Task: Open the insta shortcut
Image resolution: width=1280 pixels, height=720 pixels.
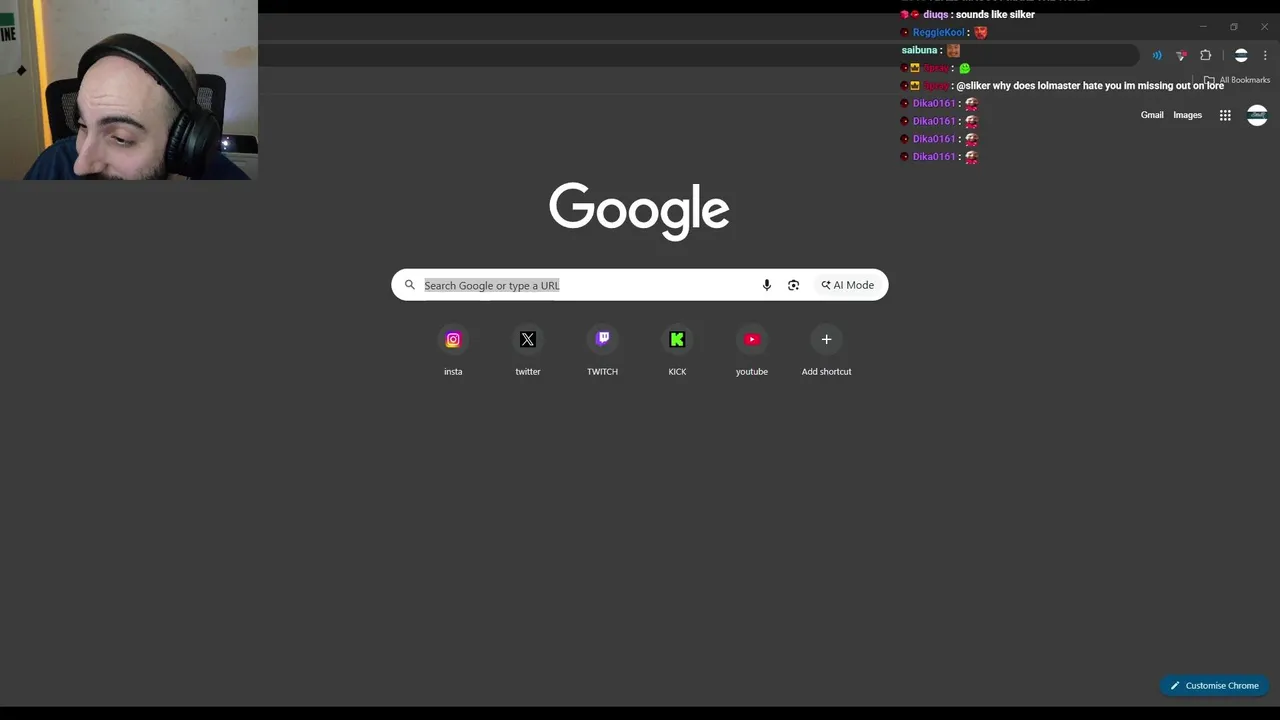Action: pyautogui.click(x=453, y=351)
